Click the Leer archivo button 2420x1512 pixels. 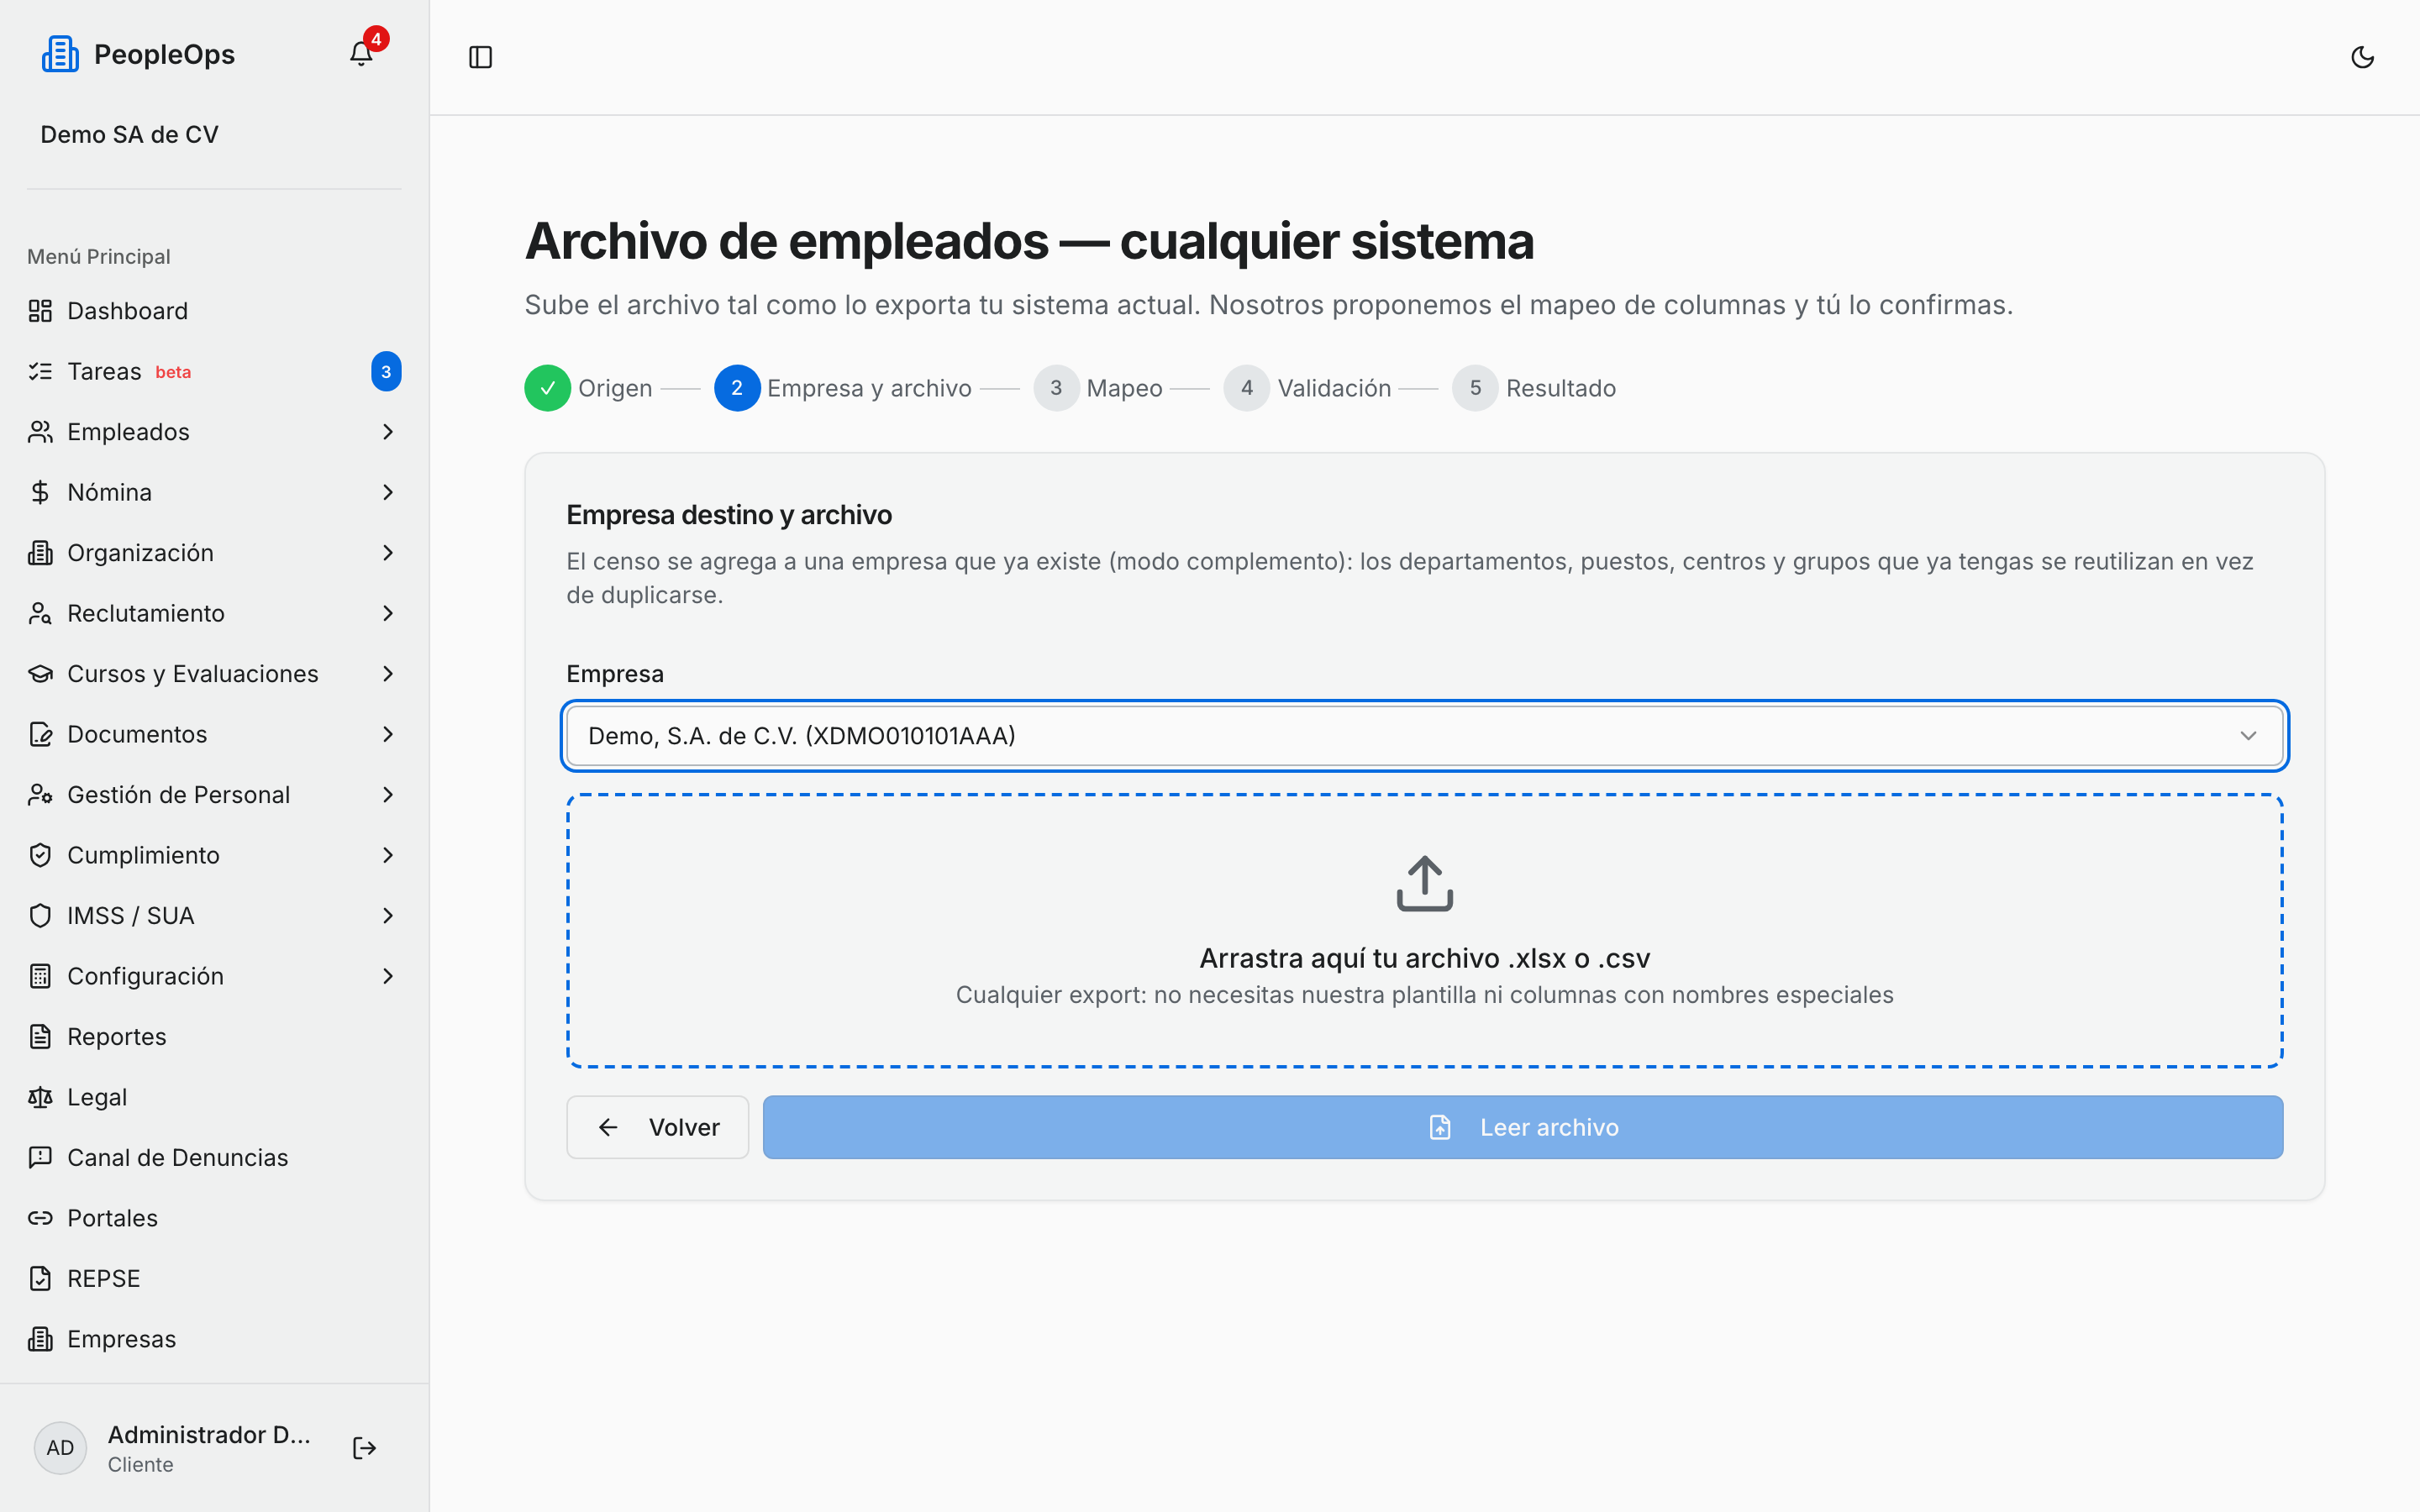click(x=1522, y=1127)
